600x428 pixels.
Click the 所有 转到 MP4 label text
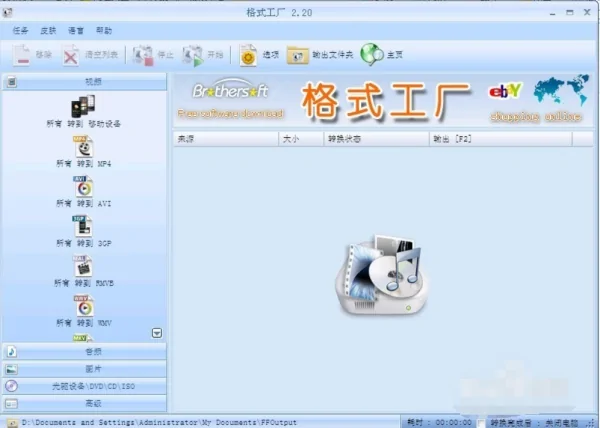[83, 164]
